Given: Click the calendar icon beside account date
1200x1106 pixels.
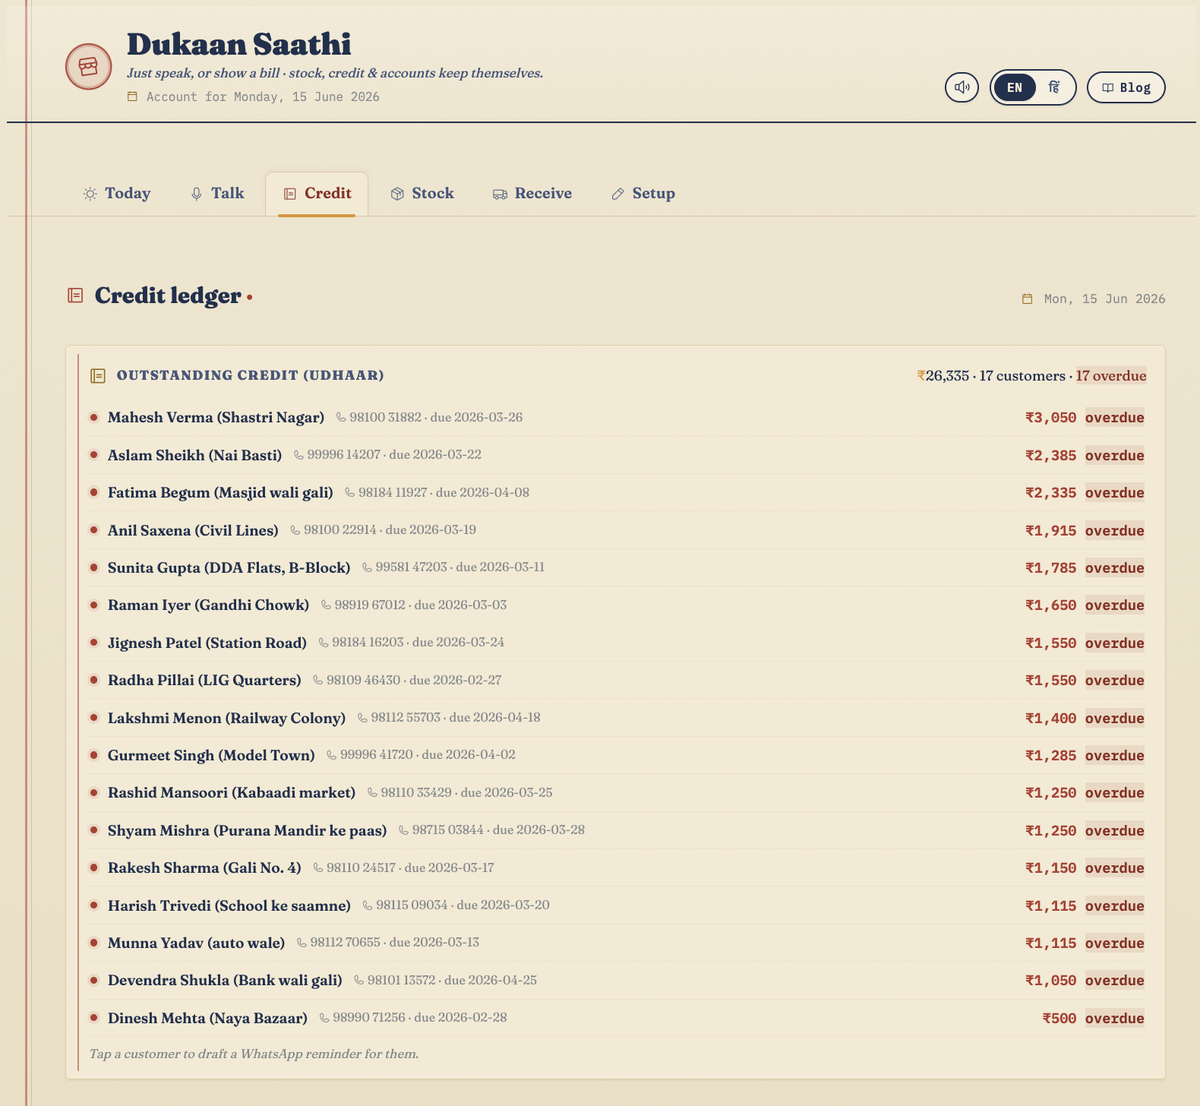Looking at the screenshot, I should point(133,97).
